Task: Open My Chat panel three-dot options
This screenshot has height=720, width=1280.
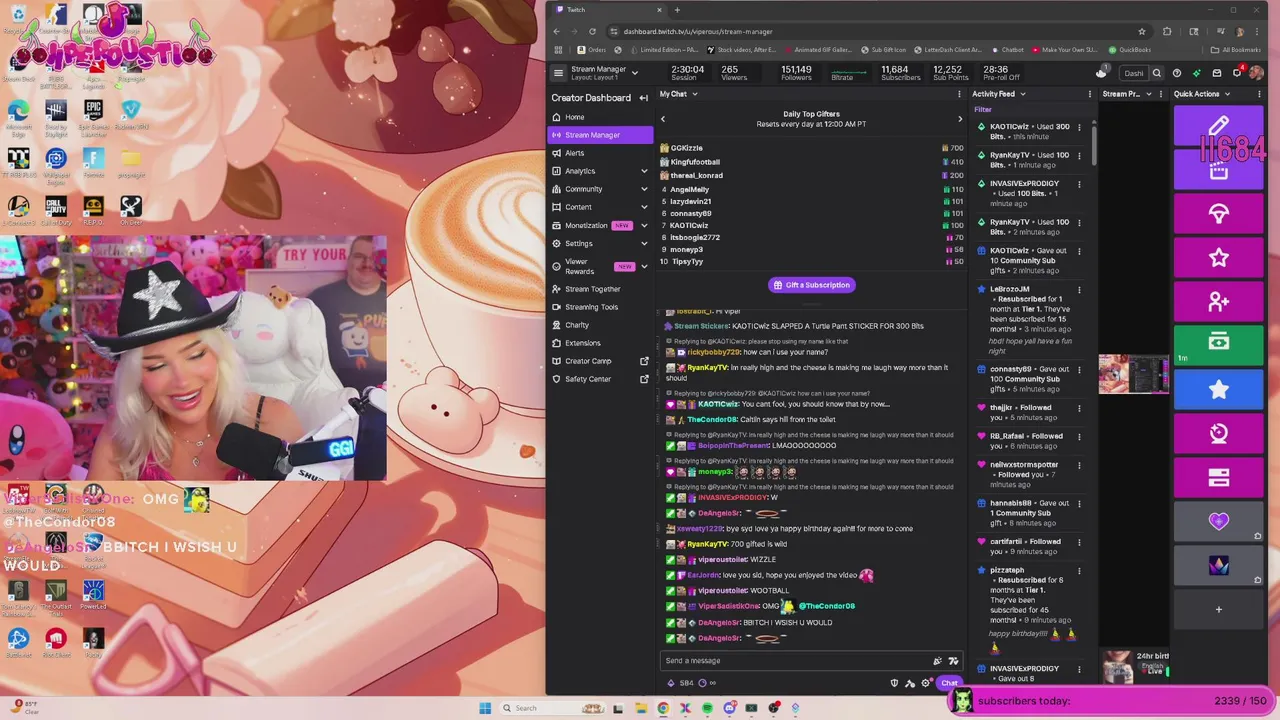Action: (x=959, y=94)
